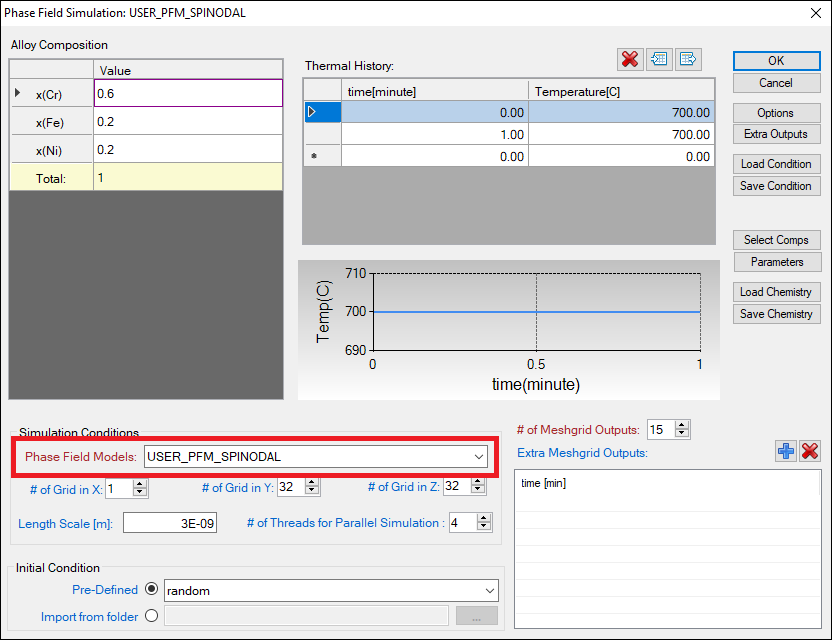Image resolution: width=832 pixels, height=640 pixels.
Task: Select the x(Ni) value cell
Action: click(188, 150)
